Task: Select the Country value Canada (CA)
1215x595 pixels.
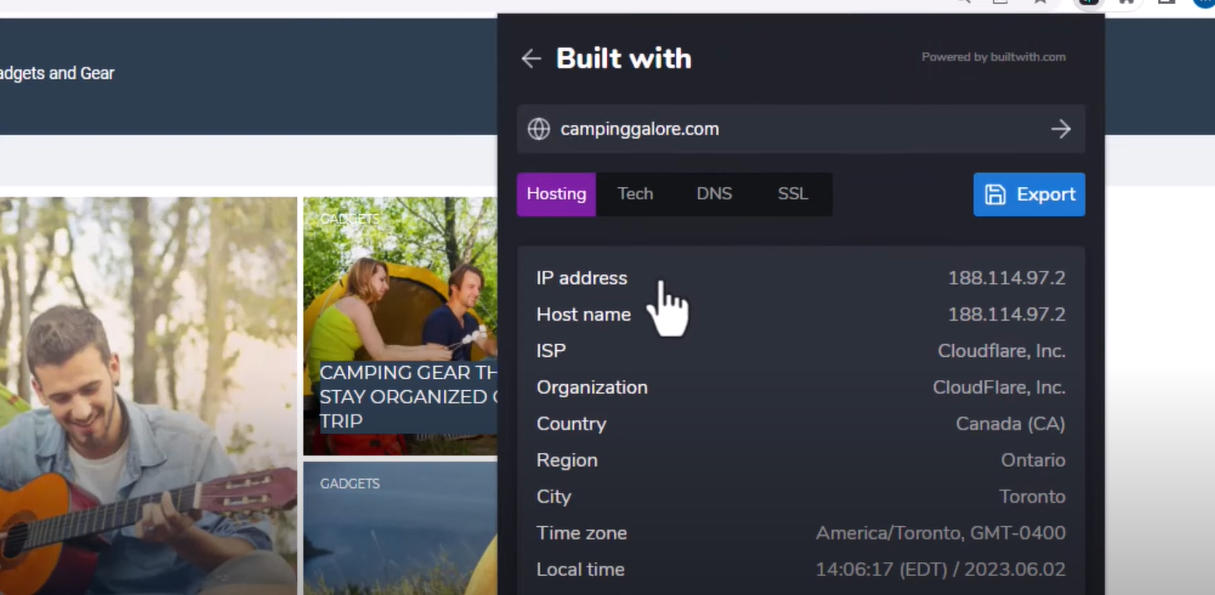Action: 1010,424
